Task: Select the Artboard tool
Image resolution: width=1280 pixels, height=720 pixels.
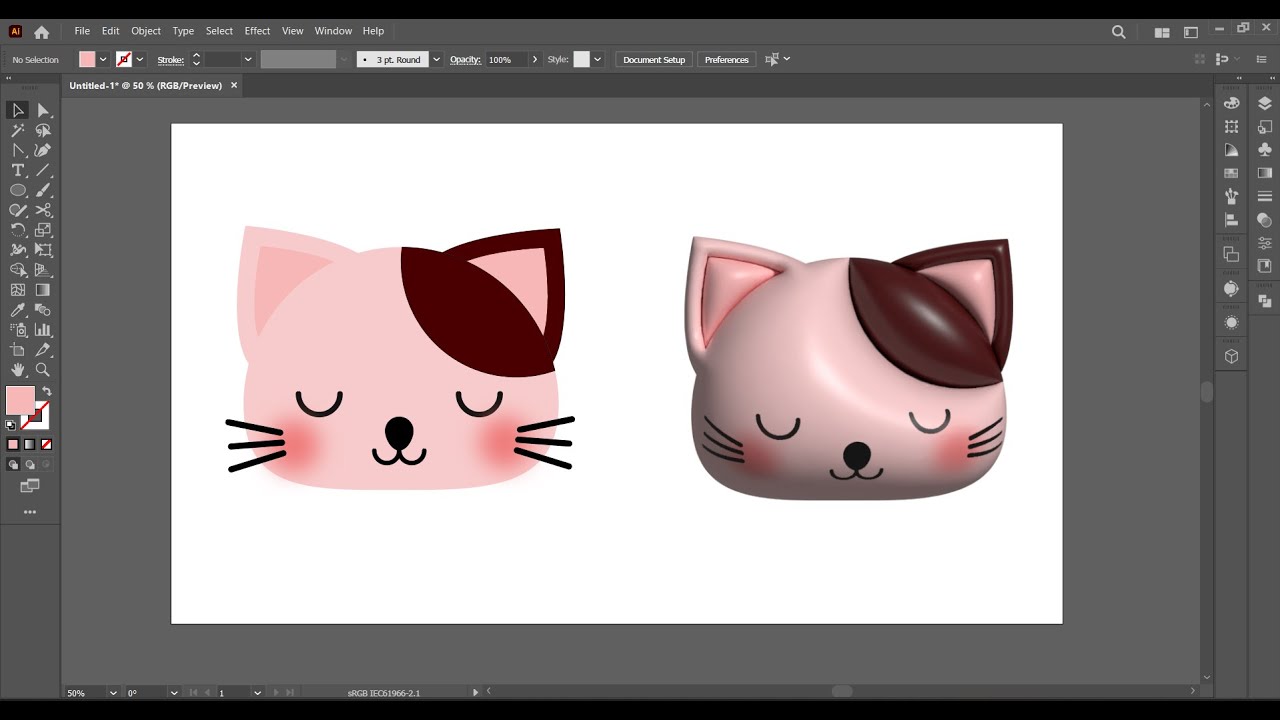Action: pyautogui.click(x=18, y=350)
